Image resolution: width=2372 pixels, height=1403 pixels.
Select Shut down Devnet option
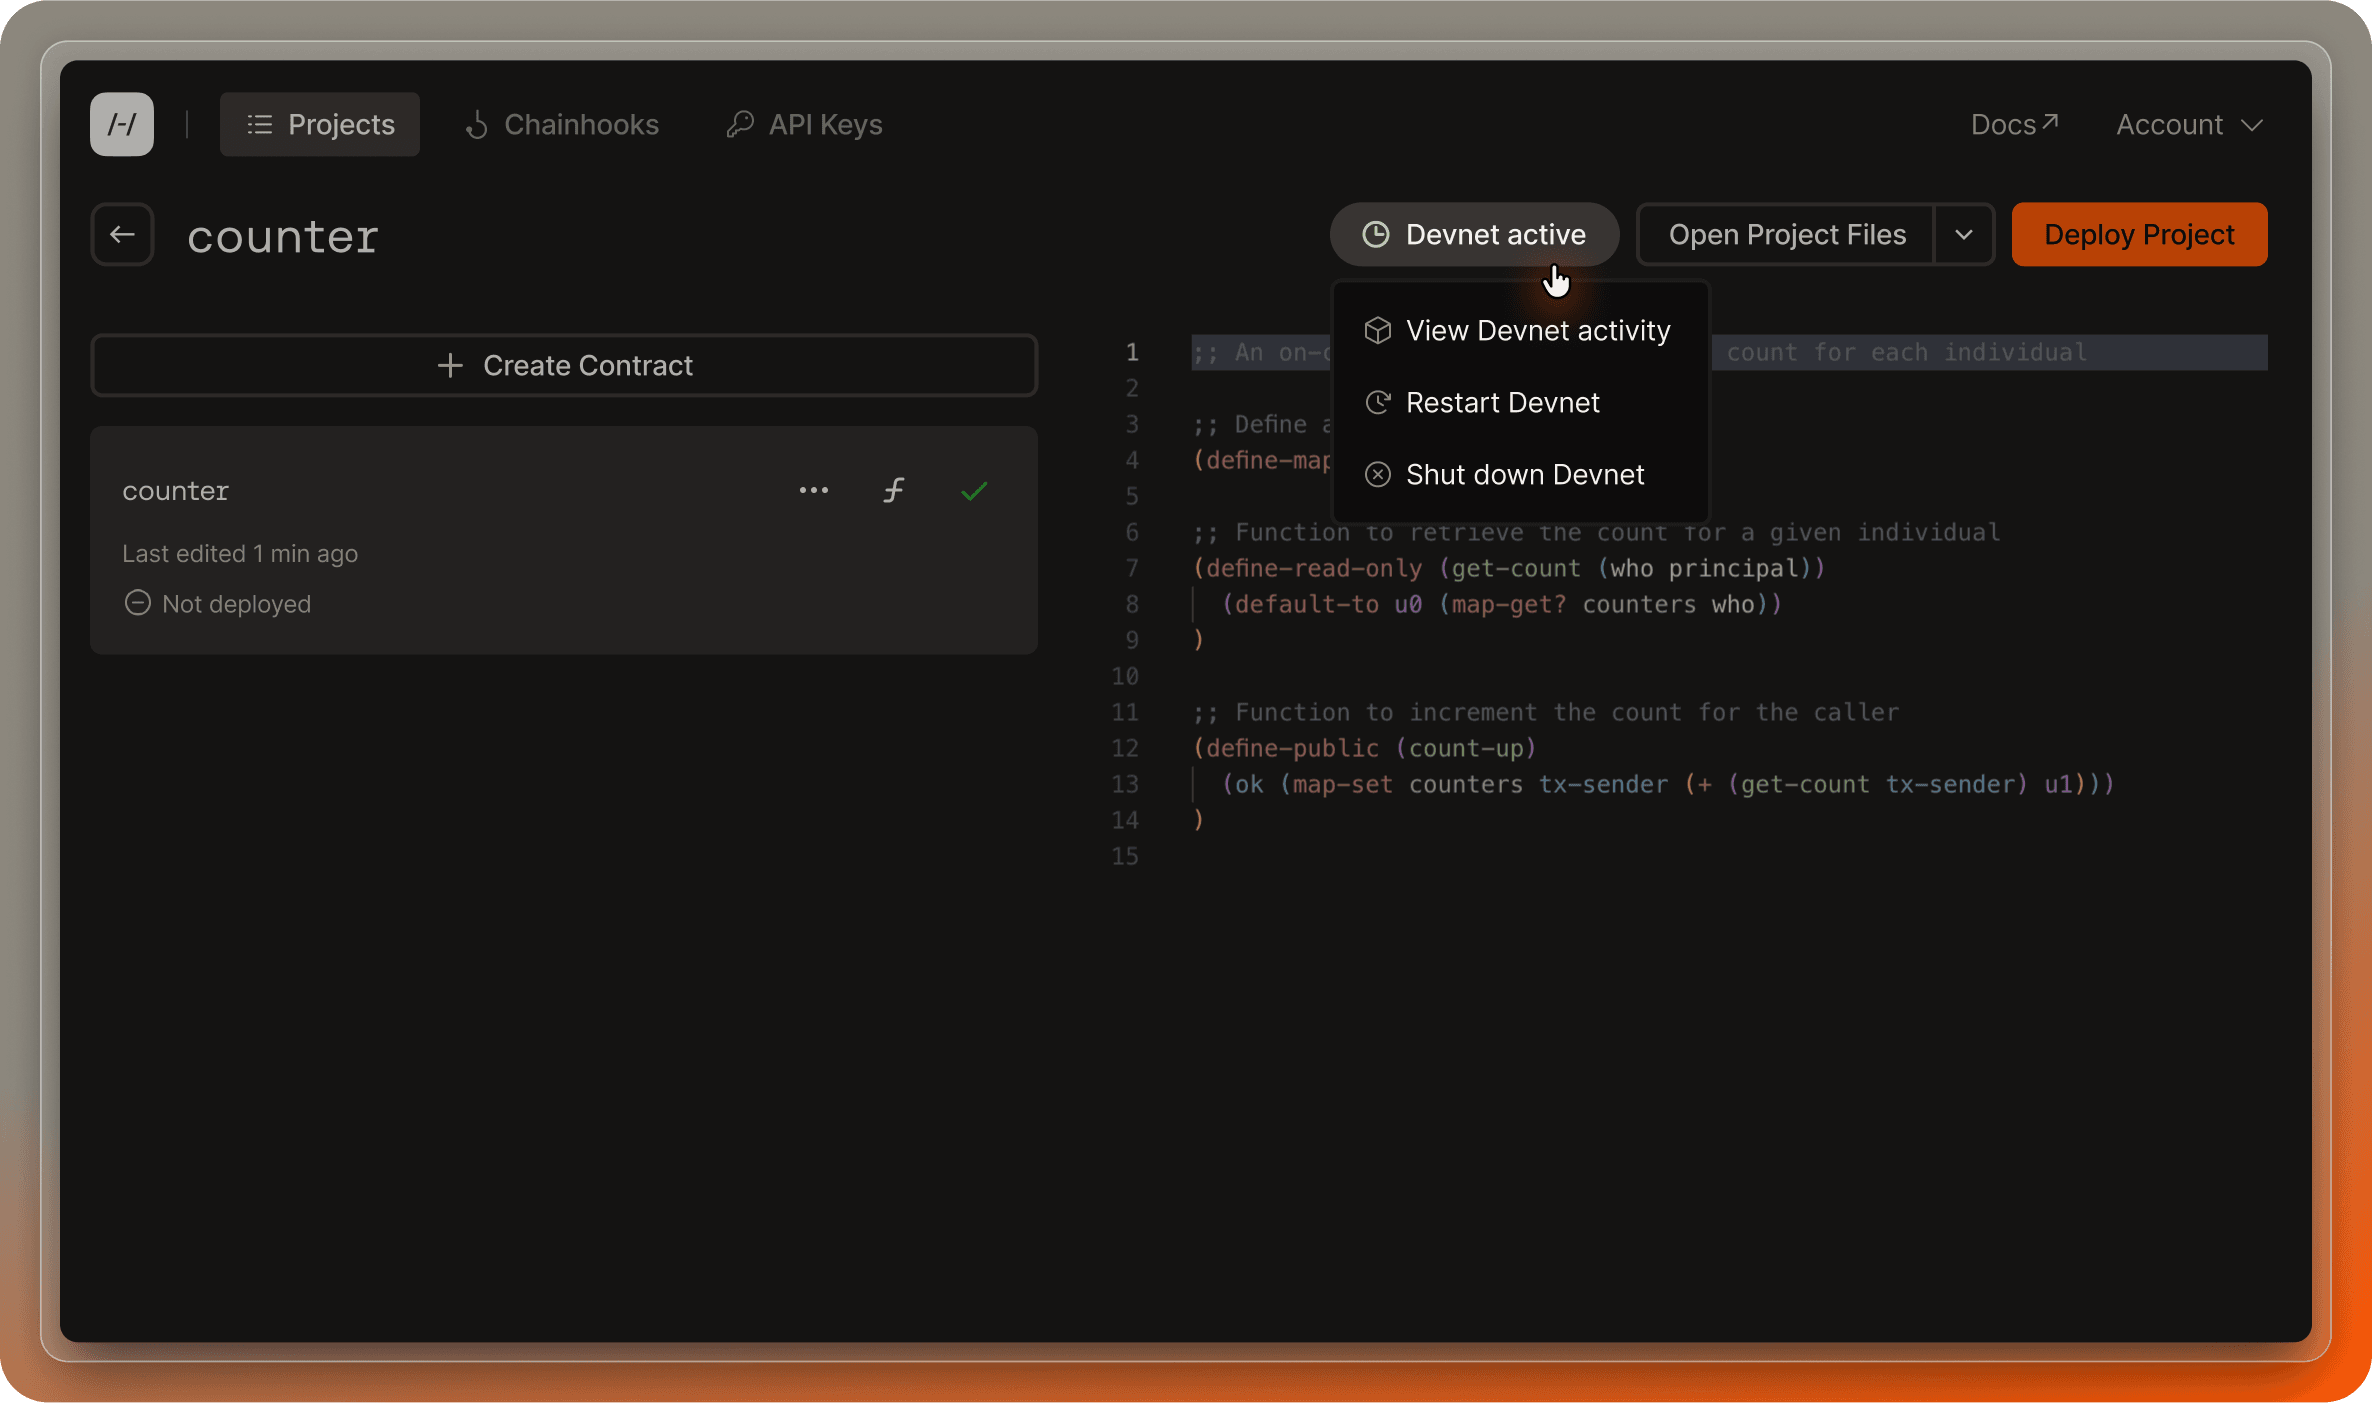pyautogui.click(x=1524, y=473)
